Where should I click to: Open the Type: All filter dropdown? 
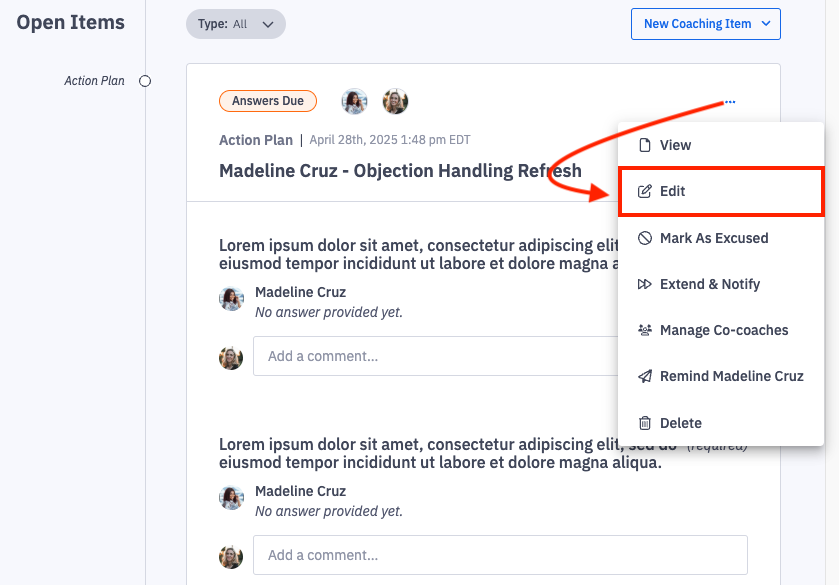[x=236, y=24]
